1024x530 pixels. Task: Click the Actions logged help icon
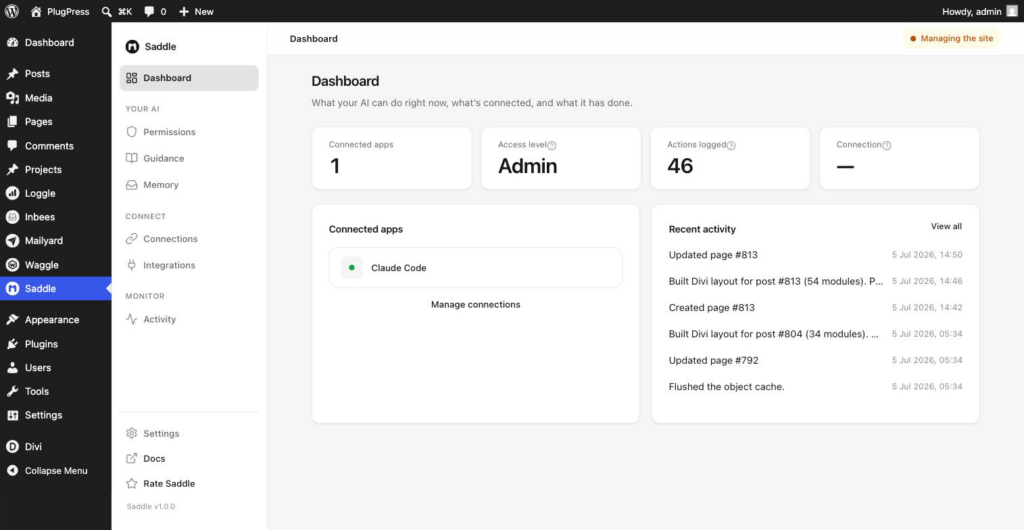coord(731,146)
